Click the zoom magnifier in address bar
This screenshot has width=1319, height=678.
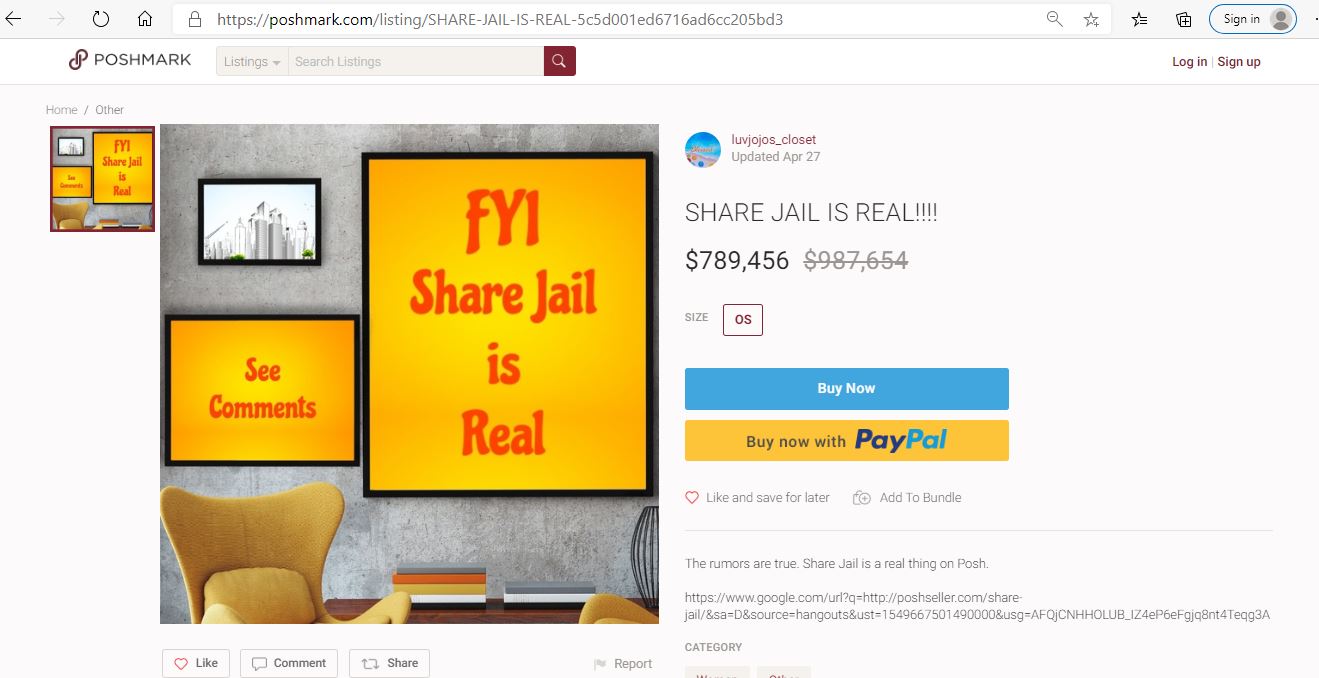coord(1054,19)
